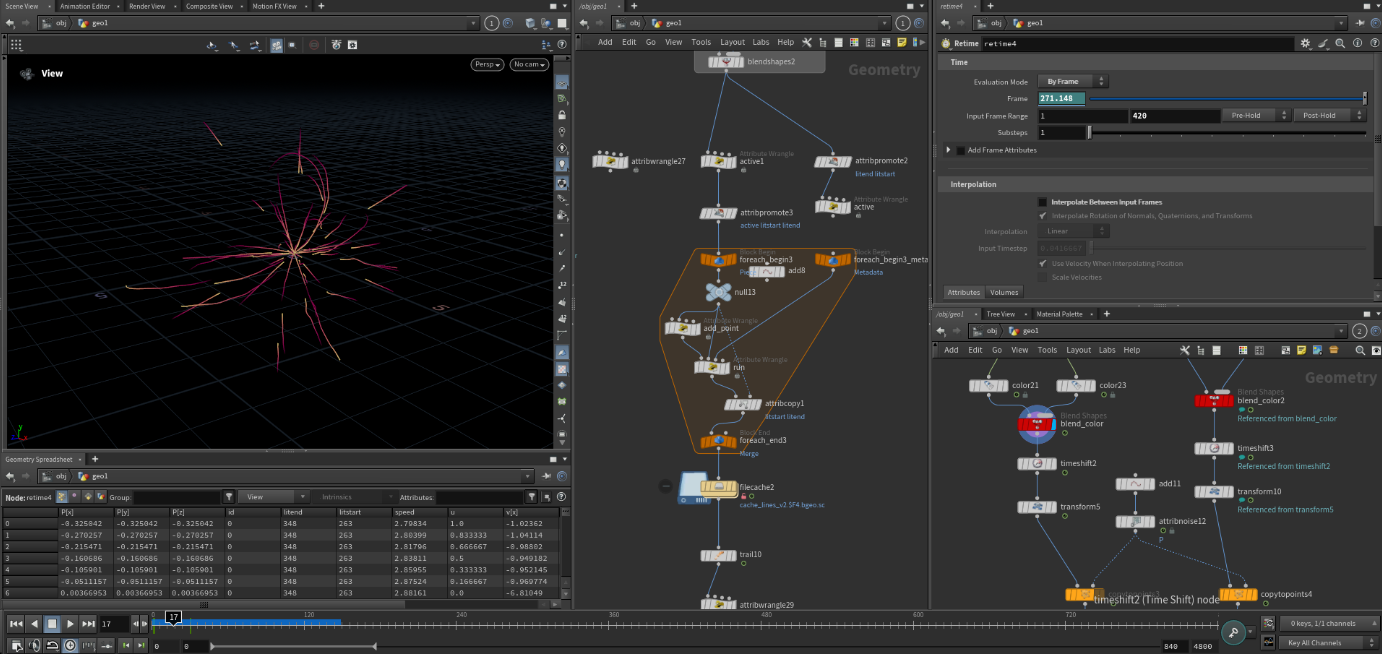Select the Volumes tab button
This screenshot has height=654, width=1382.
pos(1003,292)
